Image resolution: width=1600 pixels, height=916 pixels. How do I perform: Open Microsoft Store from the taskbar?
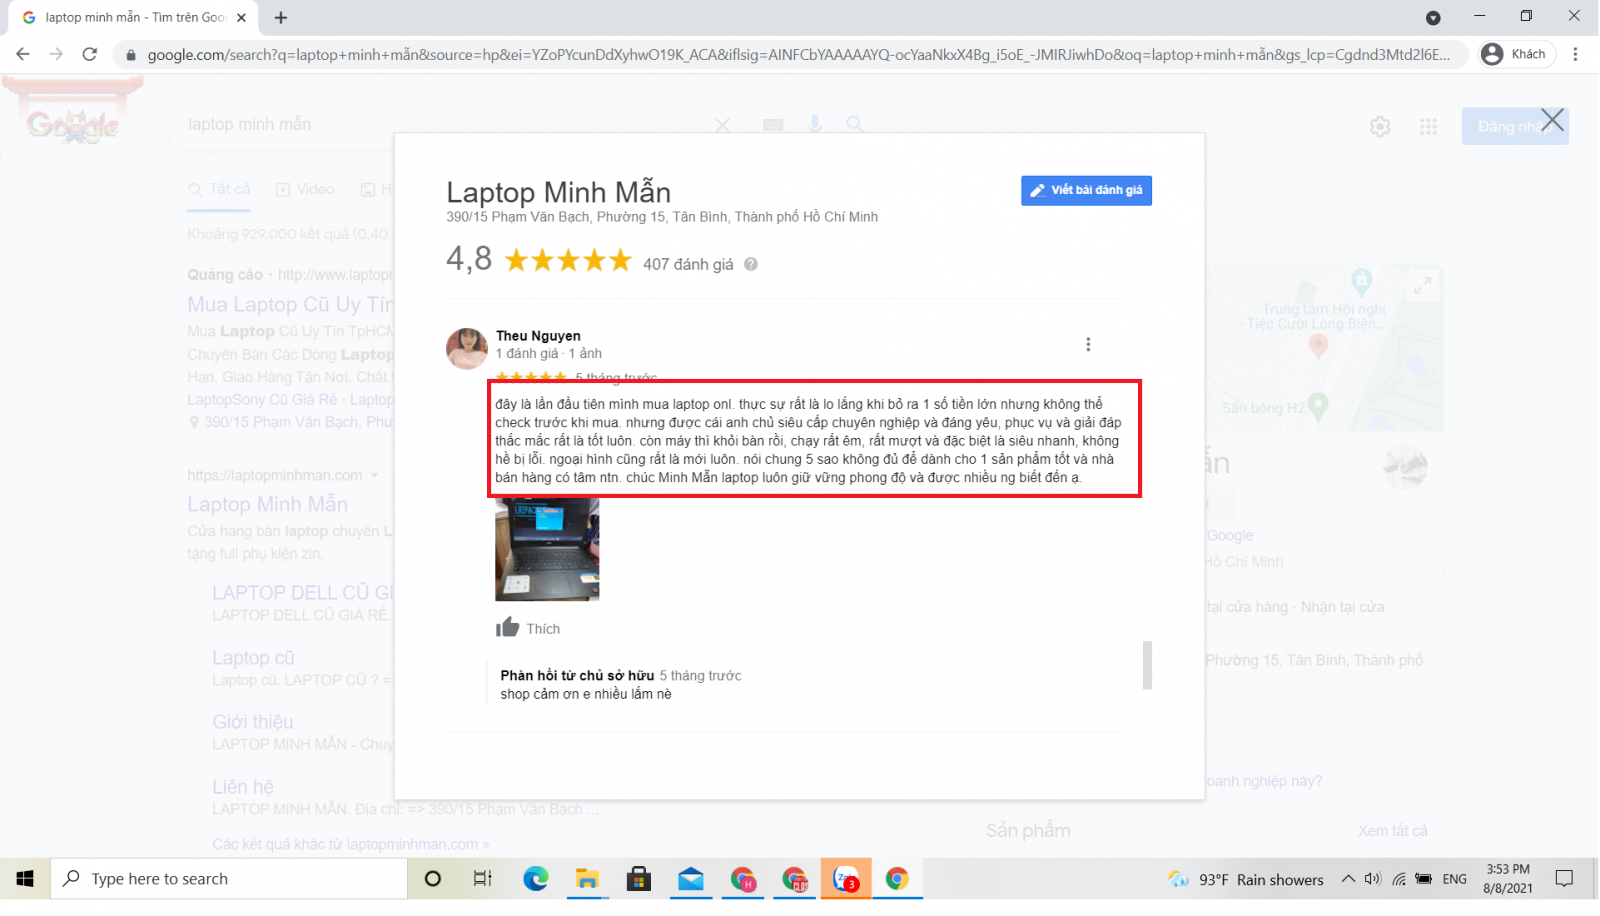pos(639,878)
